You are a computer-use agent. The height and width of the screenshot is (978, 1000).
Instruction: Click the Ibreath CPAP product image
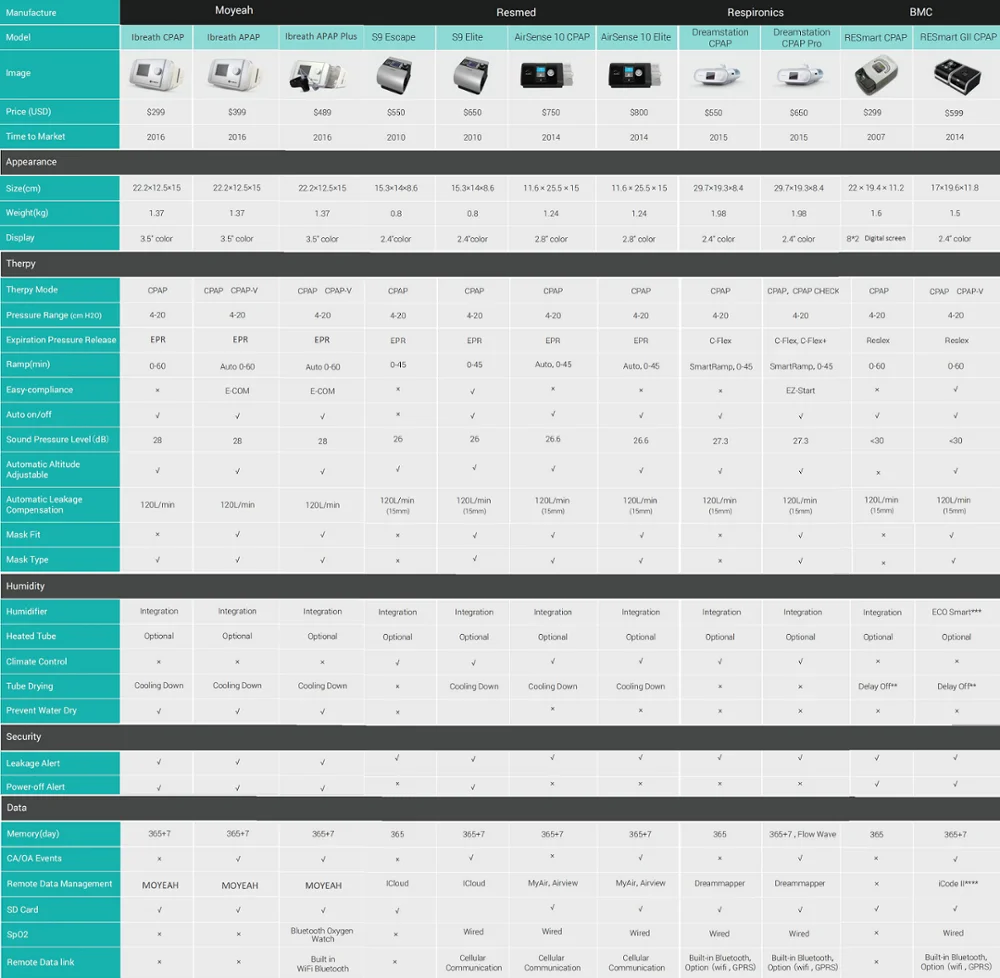pyautogui.click(x=156, y=74)
